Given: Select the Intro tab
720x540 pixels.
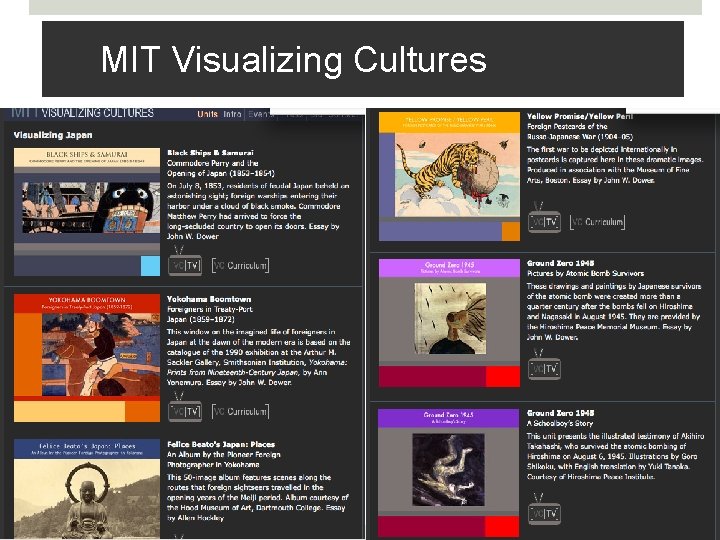Looking at the screenshot, I should [232, 114].
